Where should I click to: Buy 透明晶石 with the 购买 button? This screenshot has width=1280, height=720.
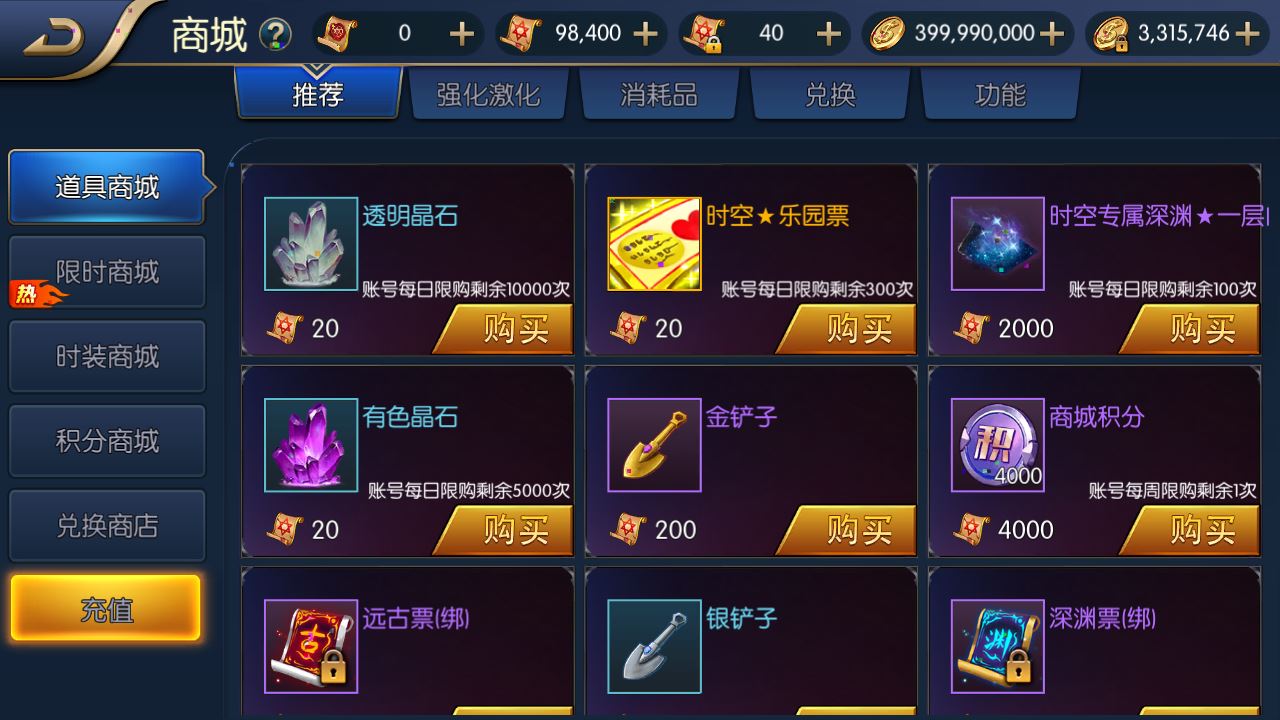507,329
